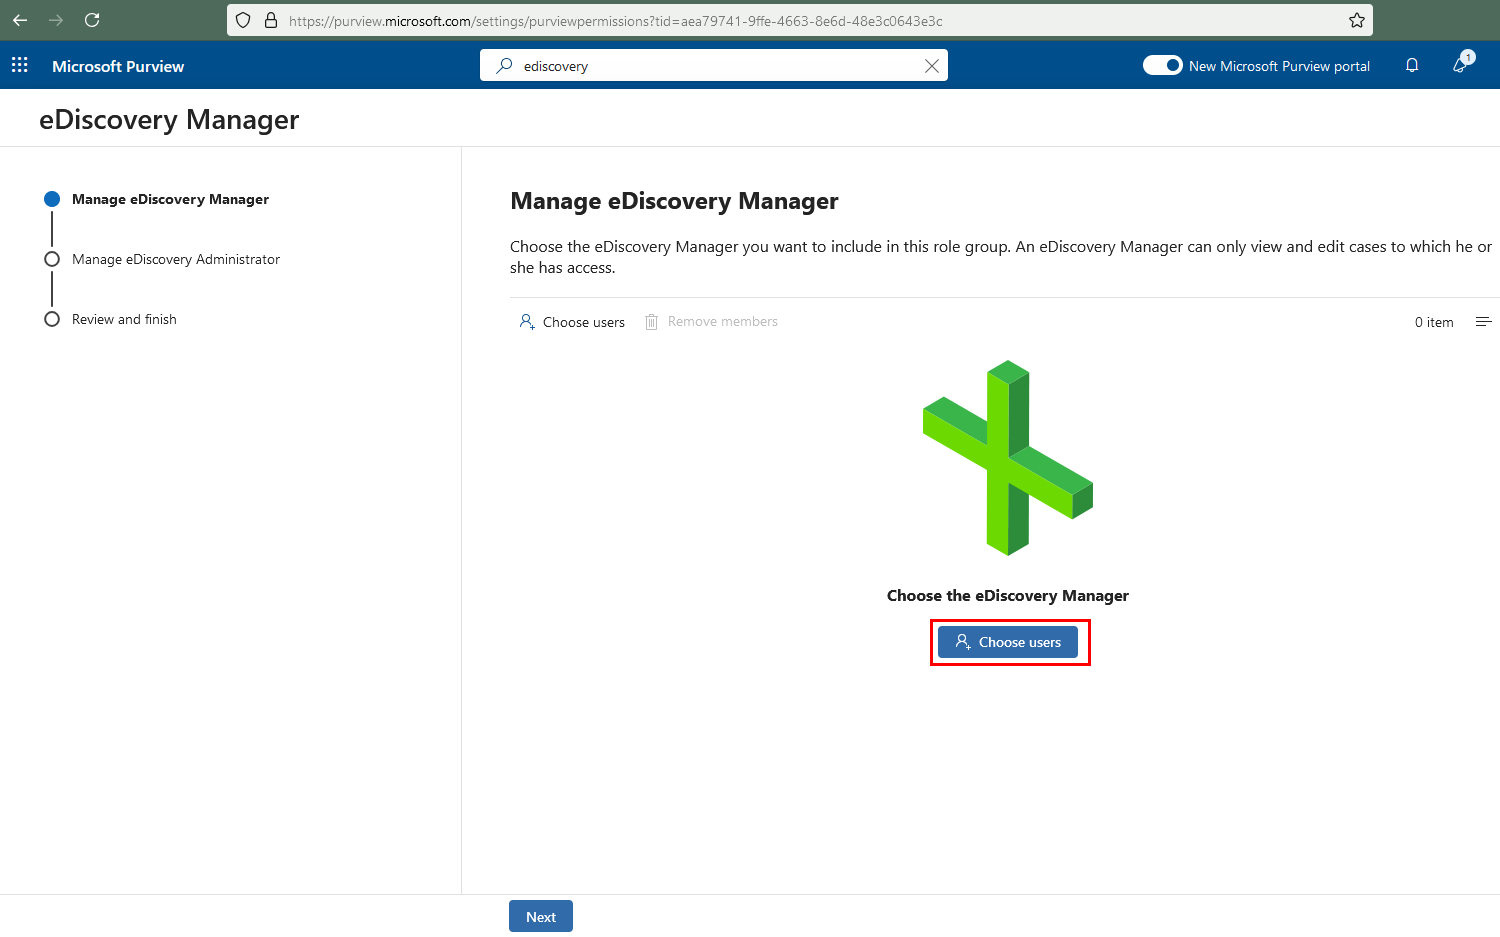Image resolution: width=1500 pixels, height=937 pixels.
Task: Click Remove members in the command bar
Action: (x=711, y=322)
